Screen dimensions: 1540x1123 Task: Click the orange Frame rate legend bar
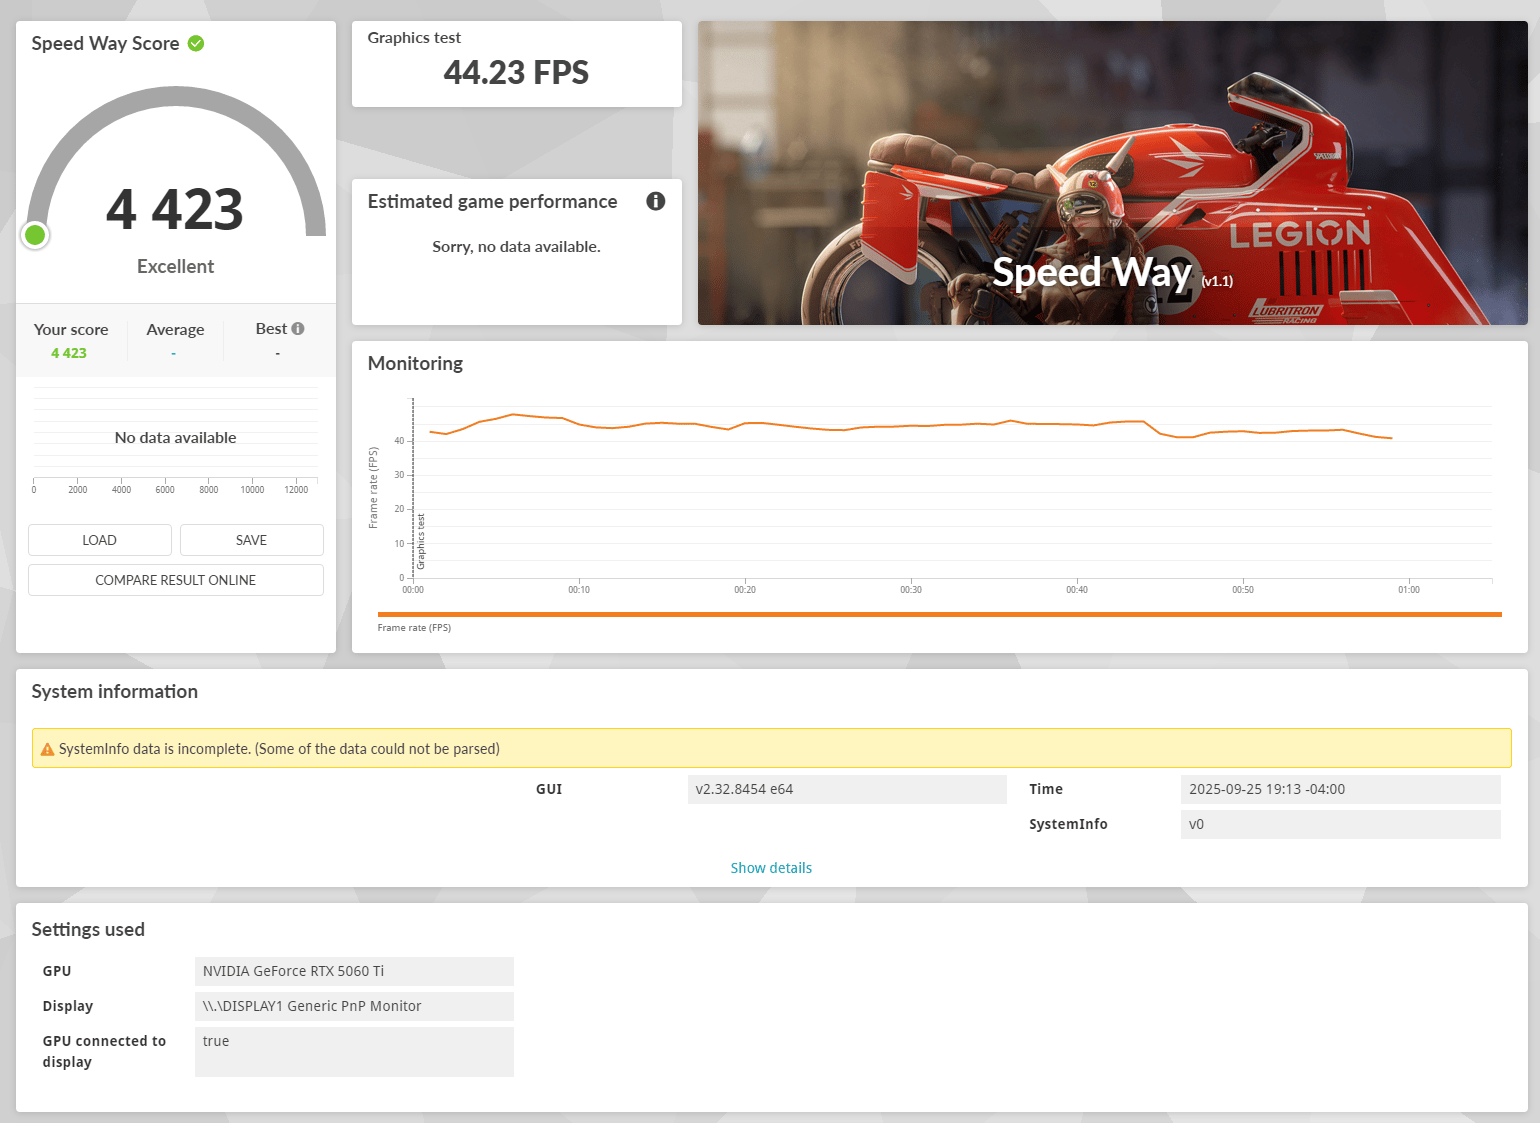(x=939, y=614)
